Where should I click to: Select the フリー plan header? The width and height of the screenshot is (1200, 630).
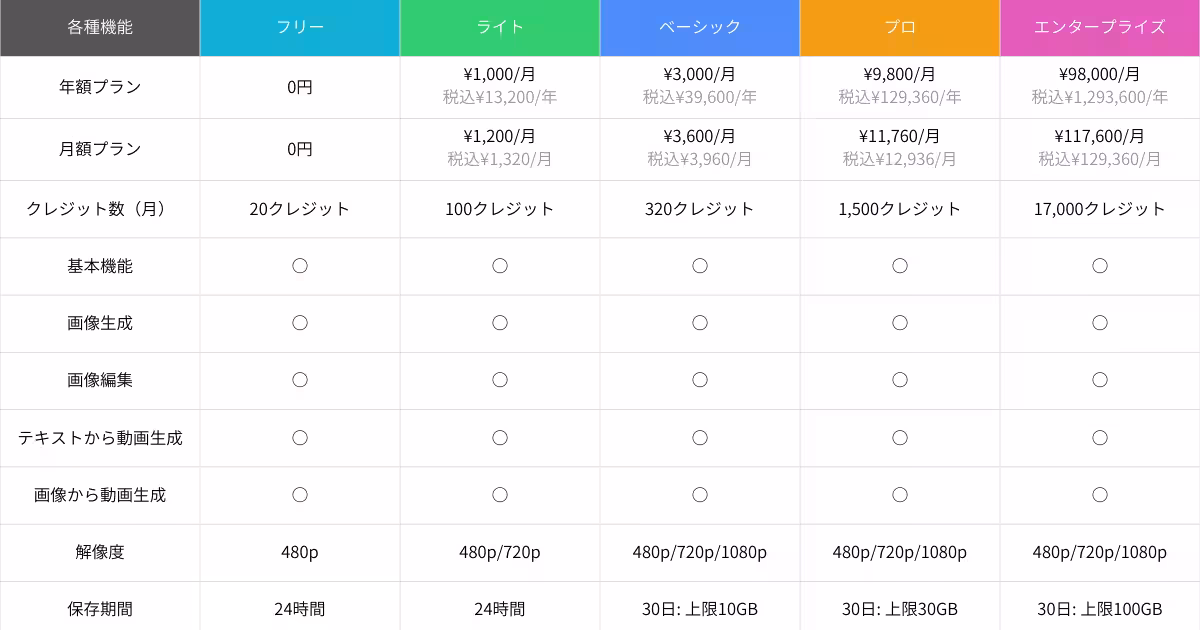tap(300, 27)
